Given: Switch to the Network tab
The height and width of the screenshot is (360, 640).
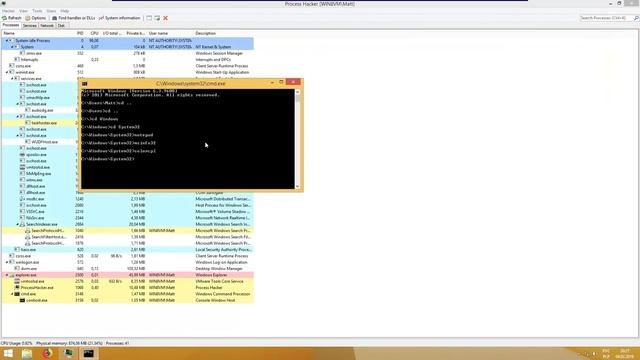Looking at the screenshot, I should (x=47, y=26).
